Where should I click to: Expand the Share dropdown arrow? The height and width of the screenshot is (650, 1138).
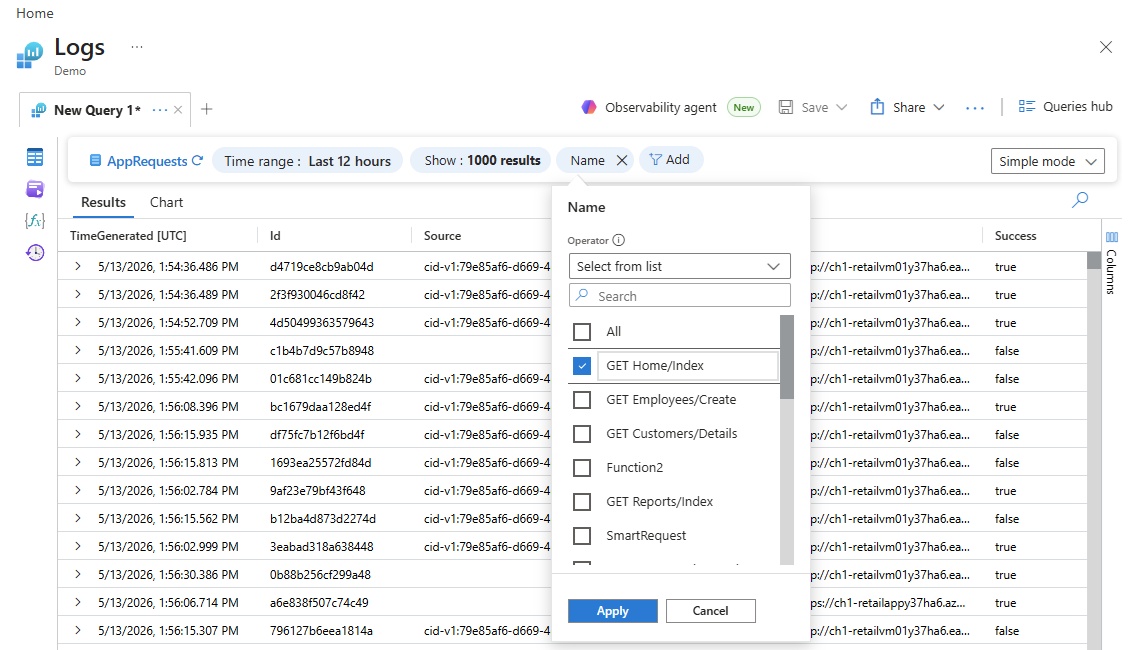coord(938,107)
